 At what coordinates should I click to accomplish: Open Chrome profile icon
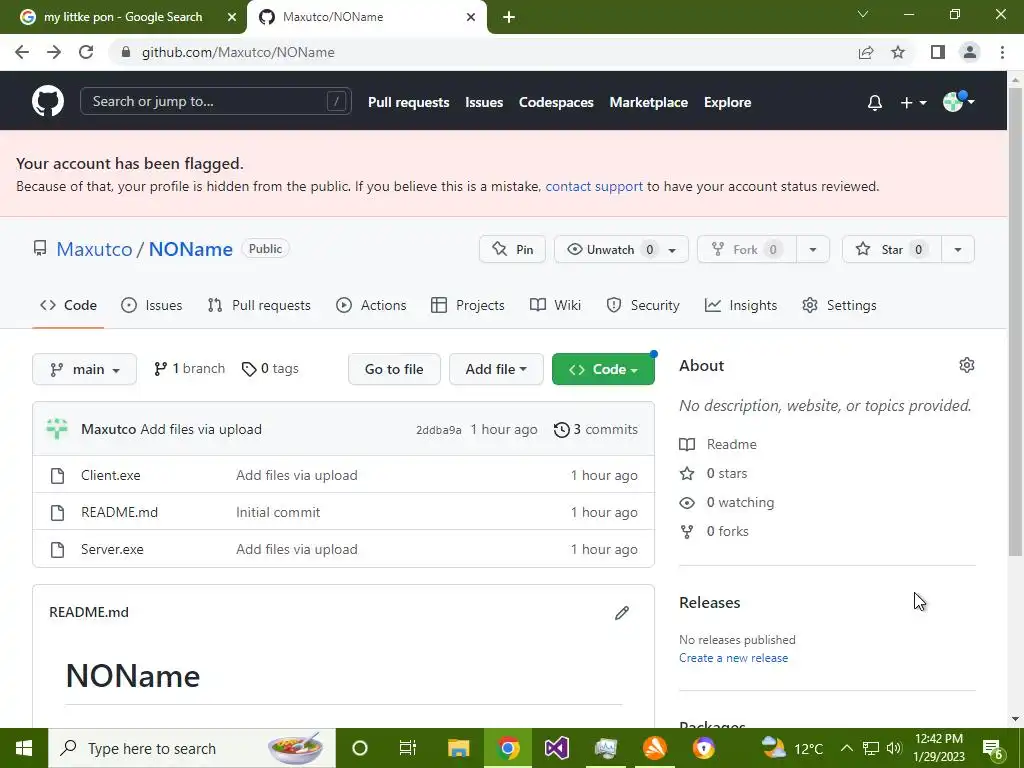pyautogui.click(x=970, y=52)
